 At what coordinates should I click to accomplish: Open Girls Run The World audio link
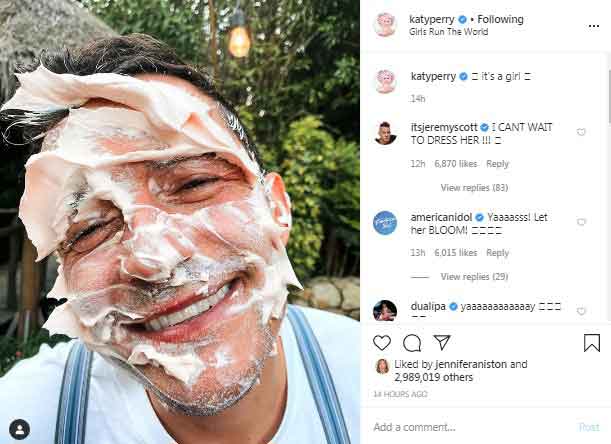(x=448, y=32)
